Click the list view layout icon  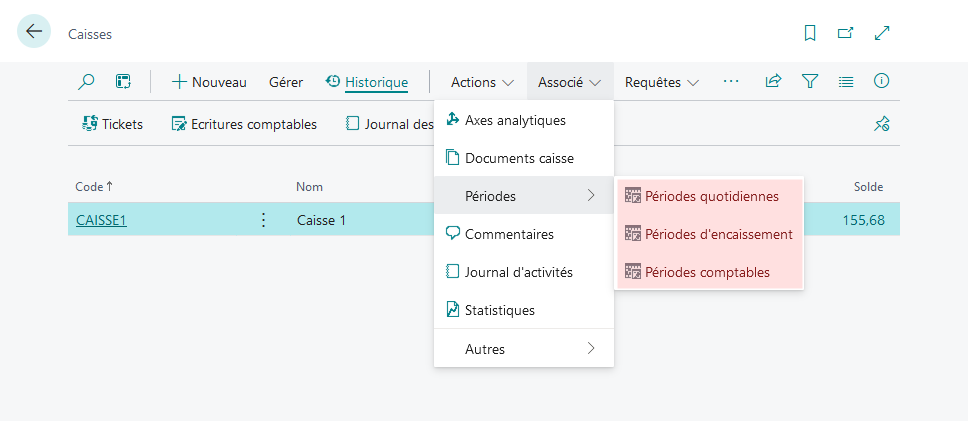tap(846, 81)
